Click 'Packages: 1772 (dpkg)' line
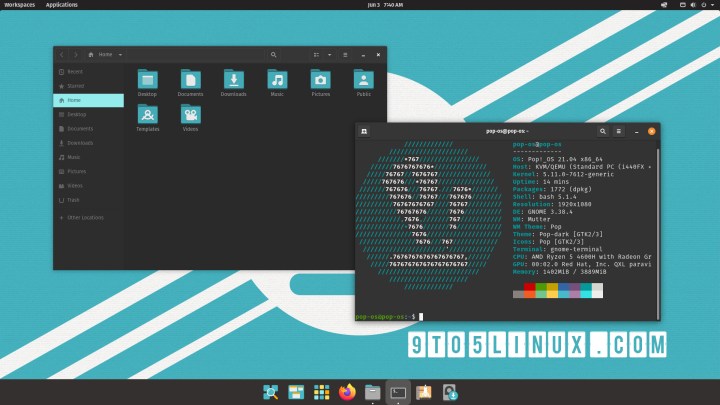The image size is (720, 405). [x=552, y=189]
